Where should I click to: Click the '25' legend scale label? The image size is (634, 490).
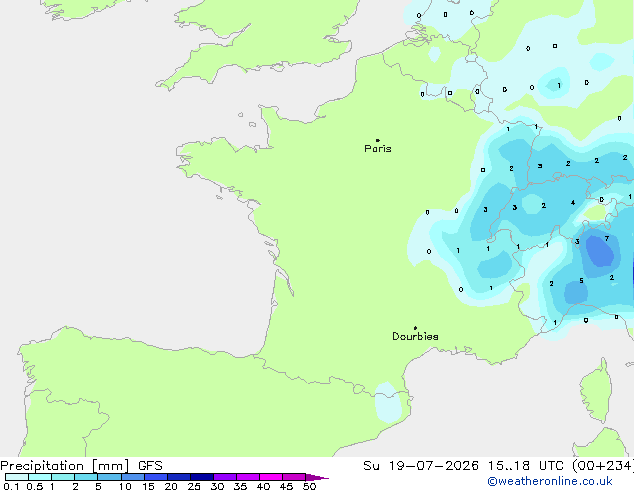pyautogui.click(x=194, y=486)
